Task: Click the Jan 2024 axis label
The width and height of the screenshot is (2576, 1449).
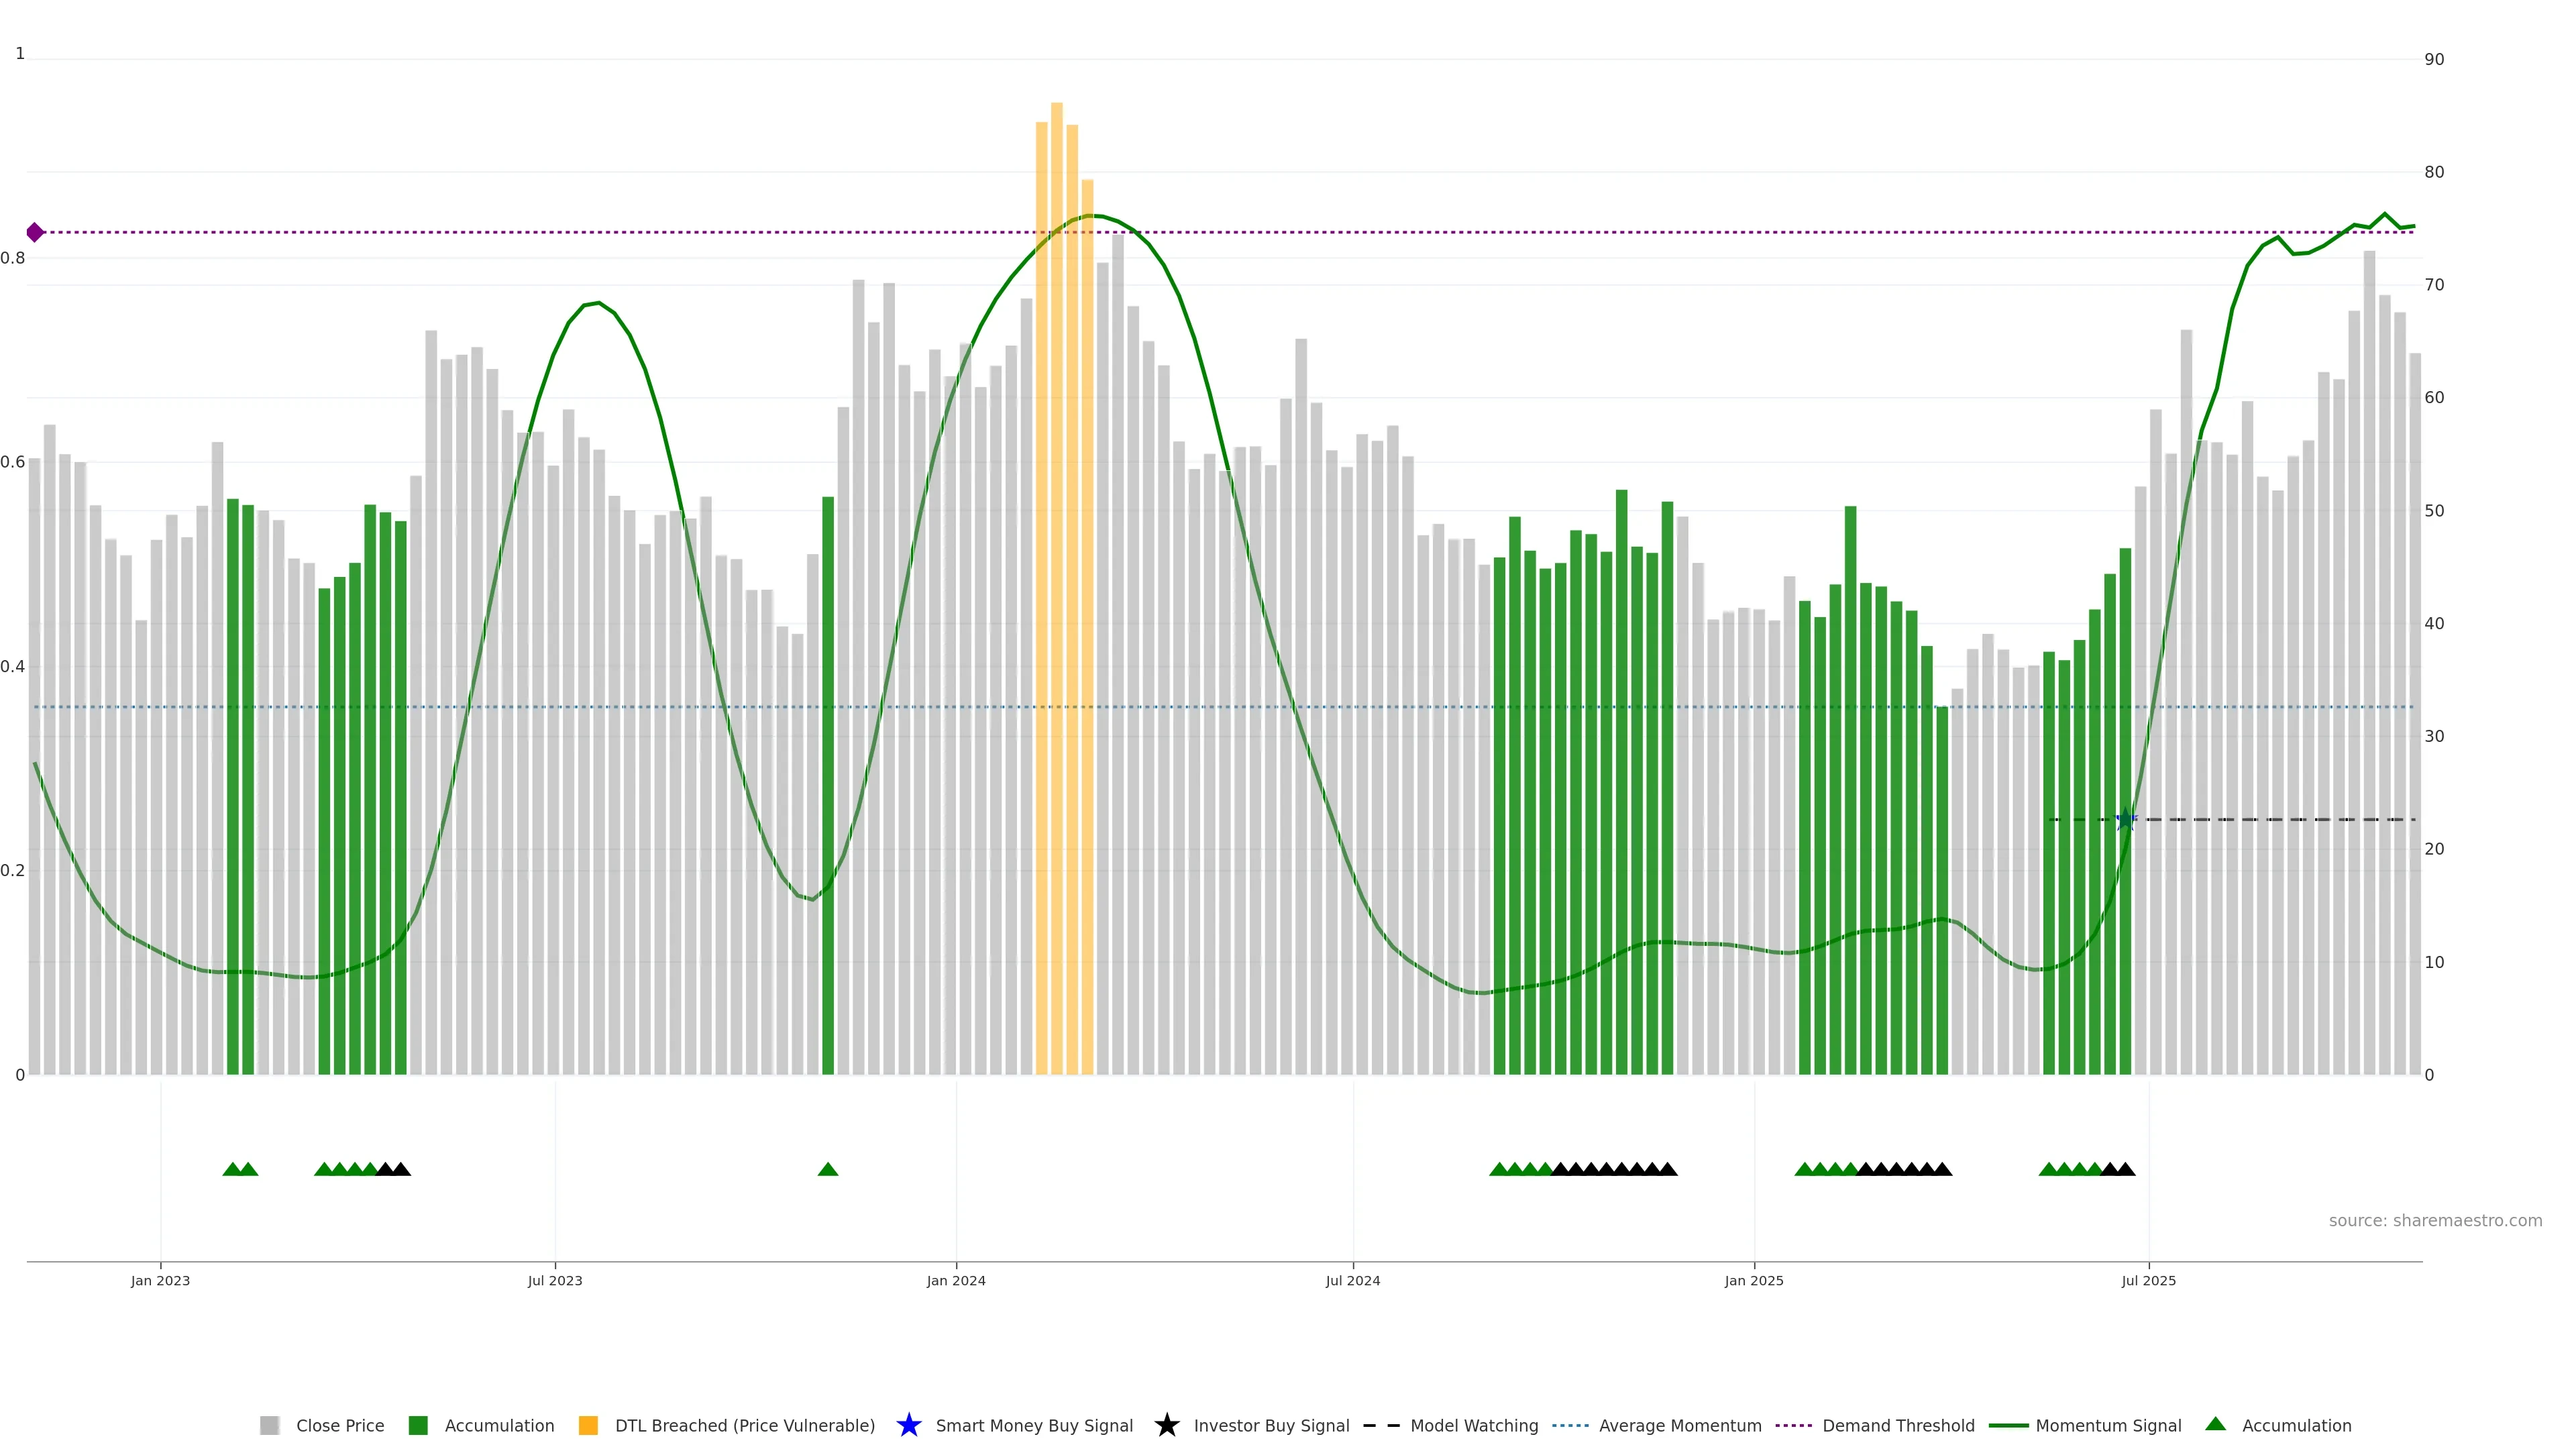Action: [956, 1280]
